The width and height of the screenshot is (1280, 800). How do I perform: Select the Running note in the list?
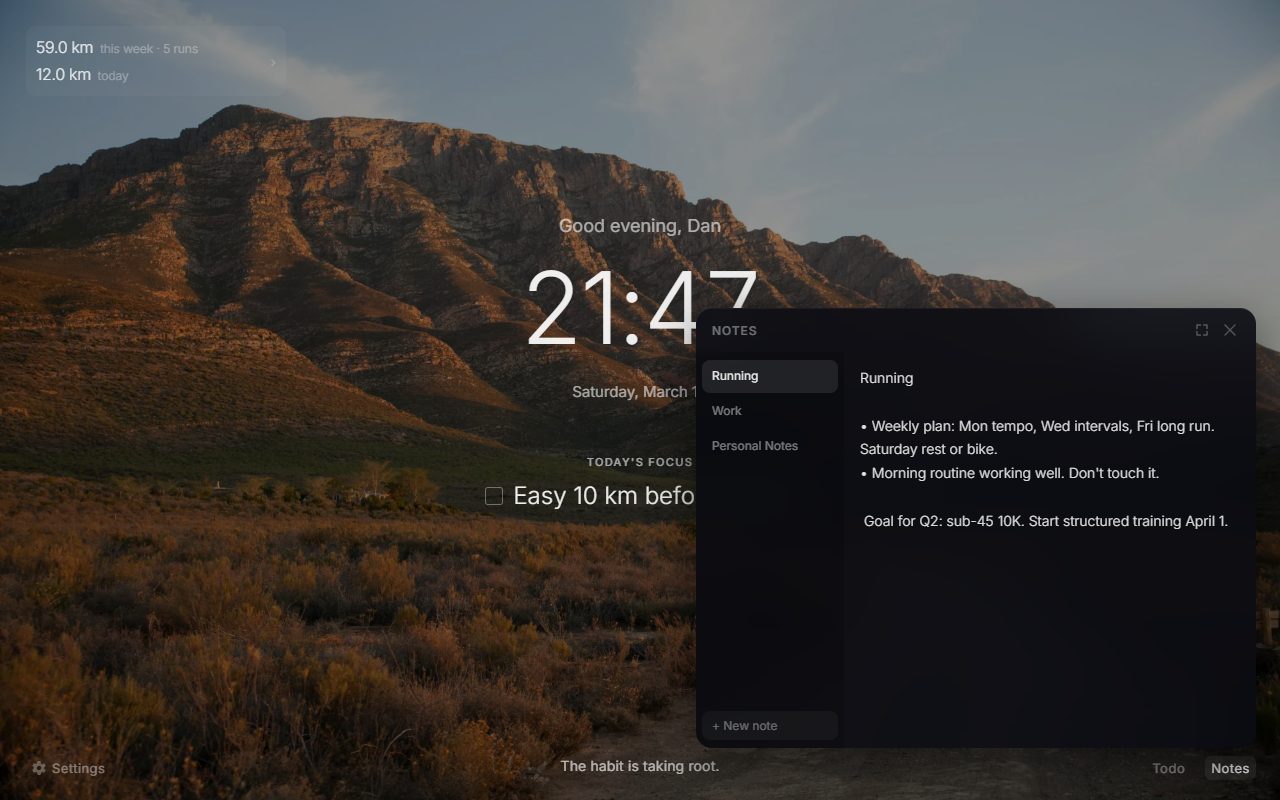tap(769, 376)
